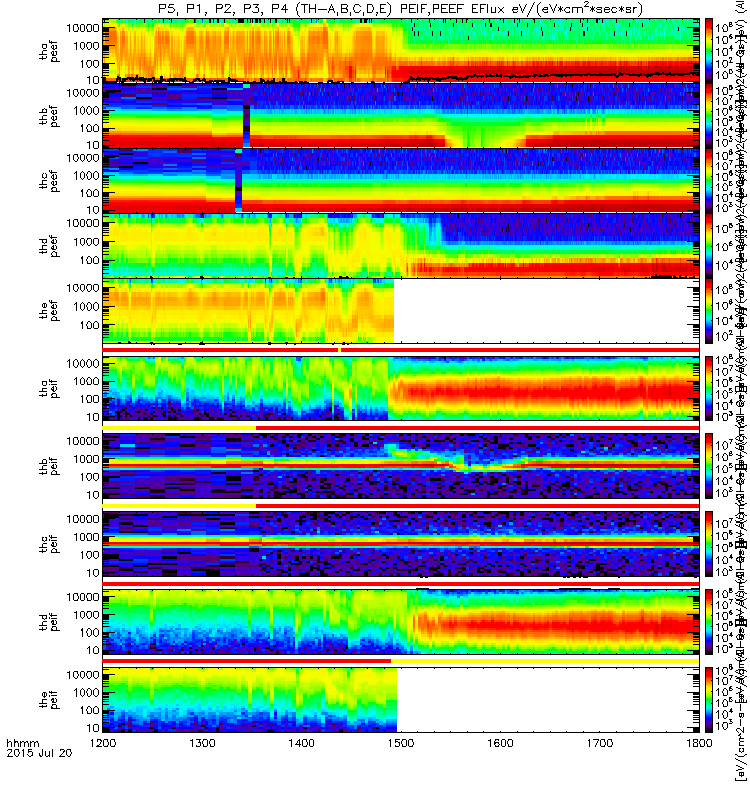
Task: Pick the color bar beside the thb peif panel
Action: [709, 466]
